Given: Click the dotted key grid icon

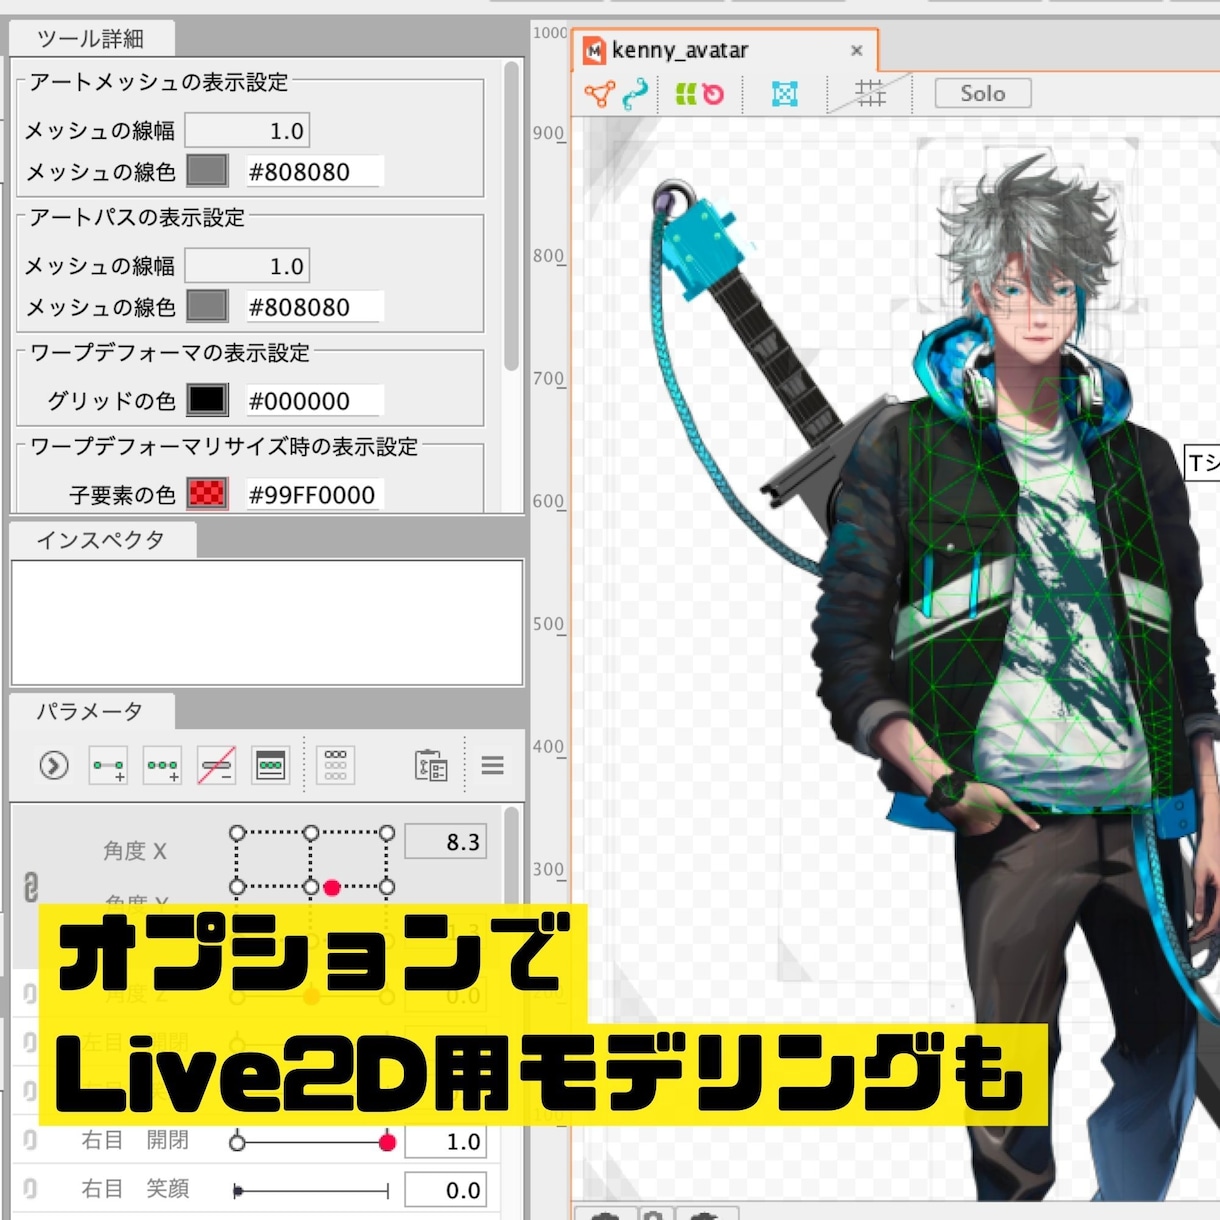Looking at the screenshot, I should 336,766.
